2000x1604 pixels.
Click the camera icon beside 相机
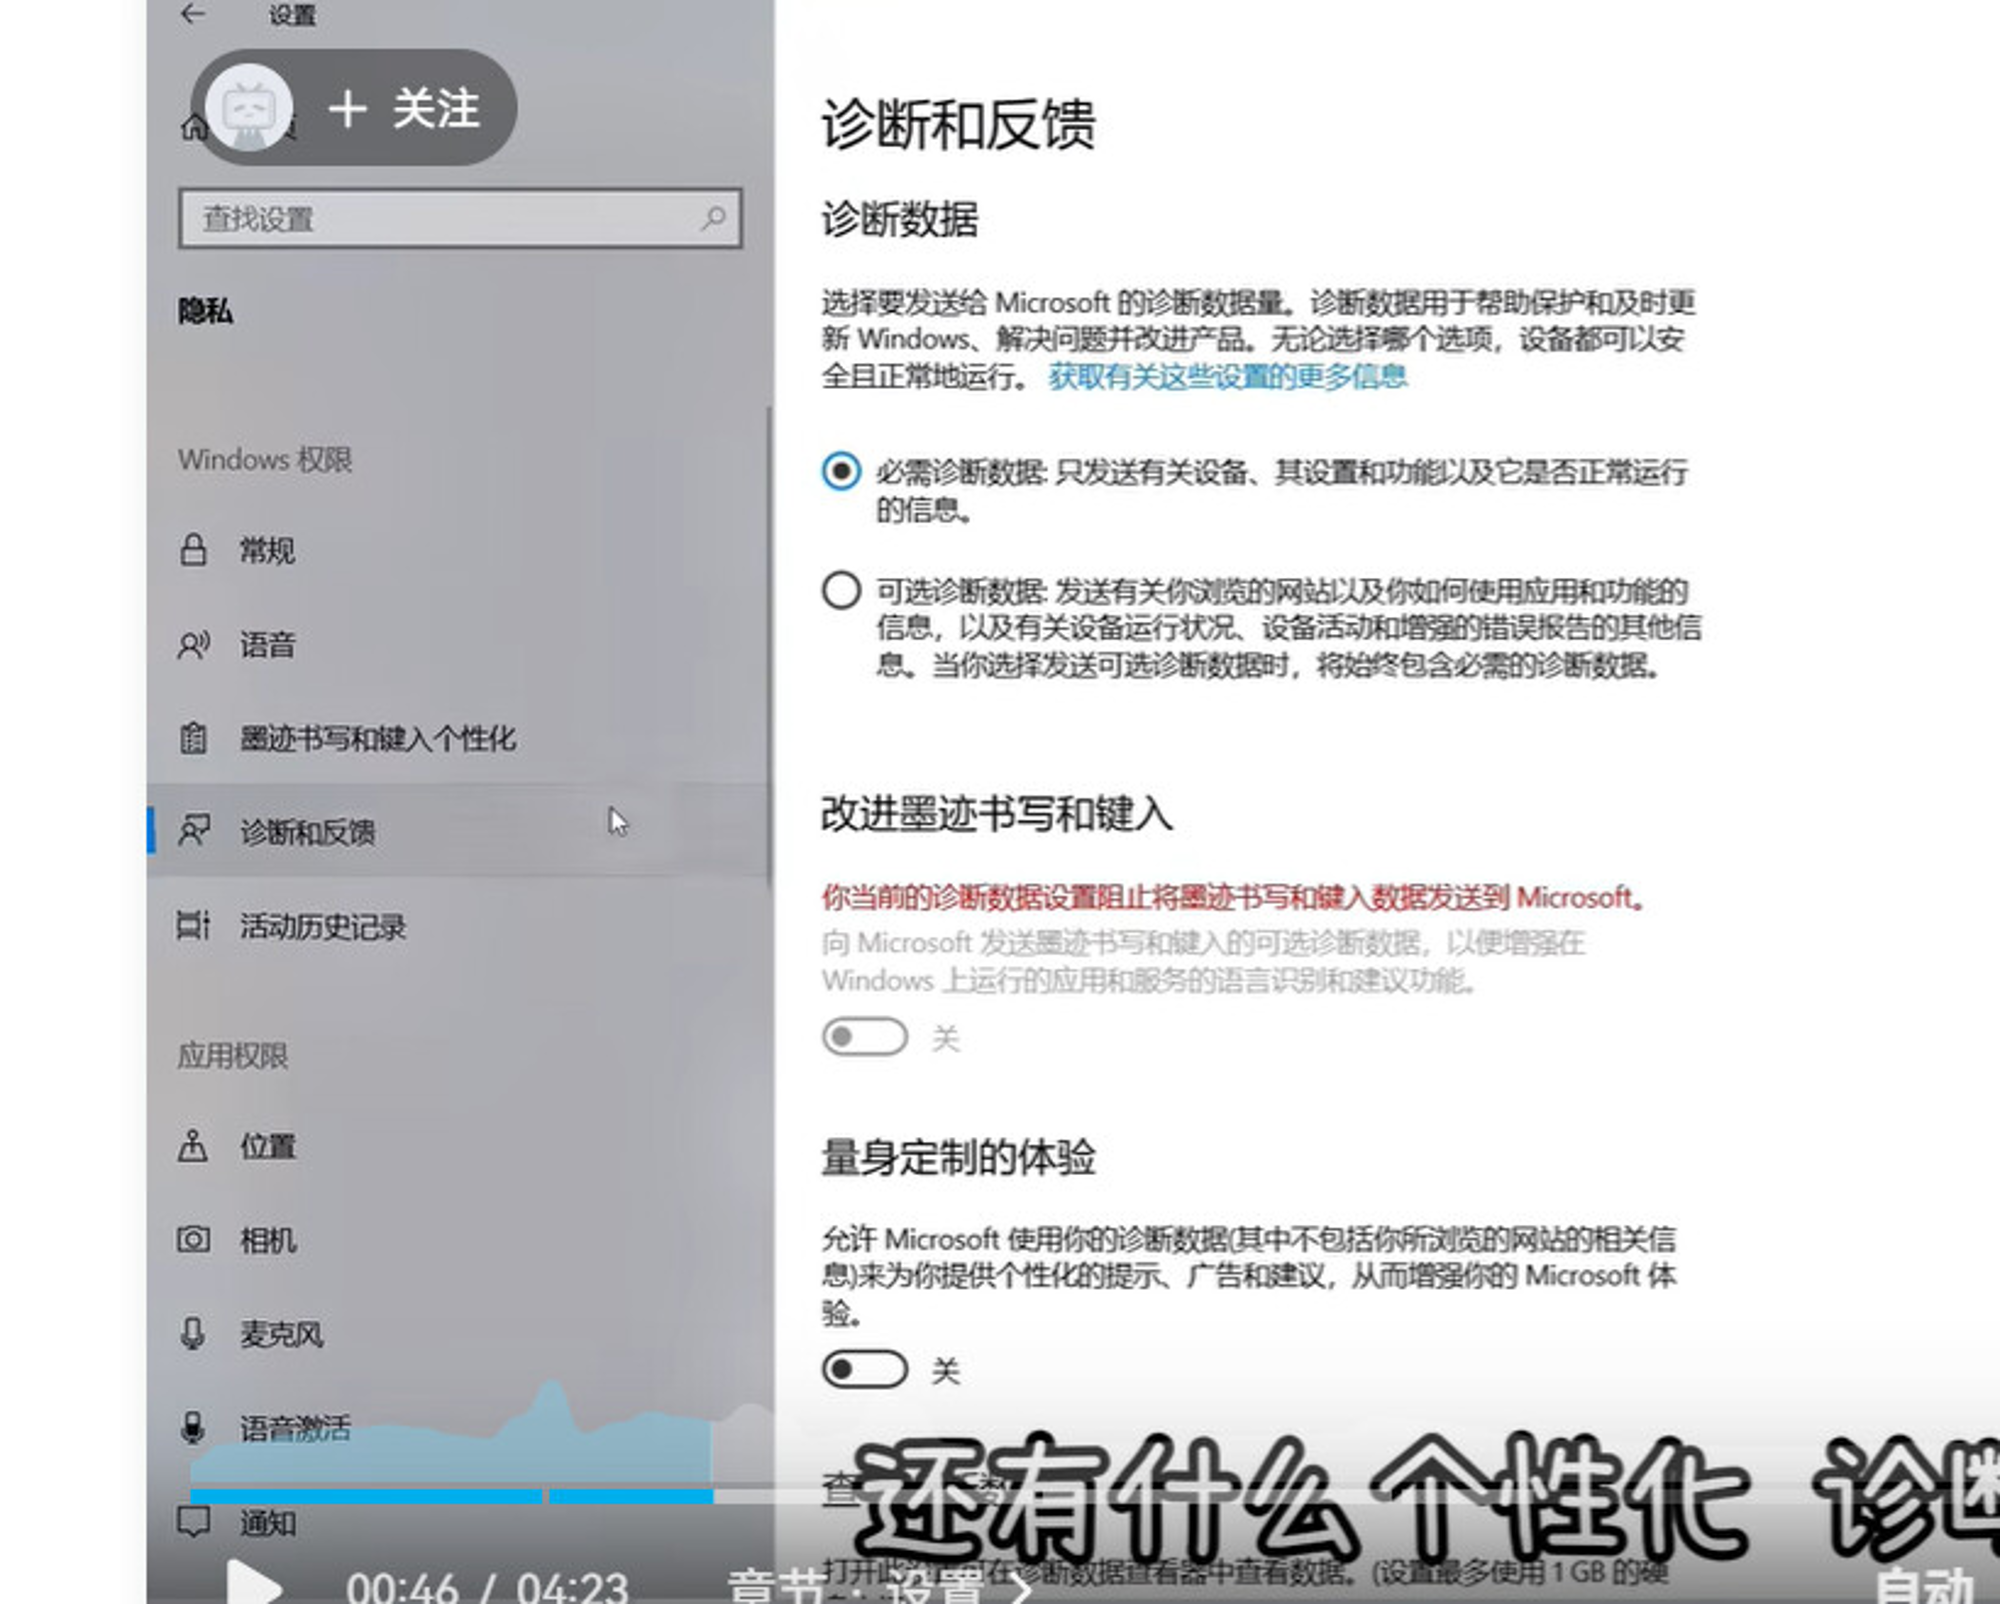193,1240
